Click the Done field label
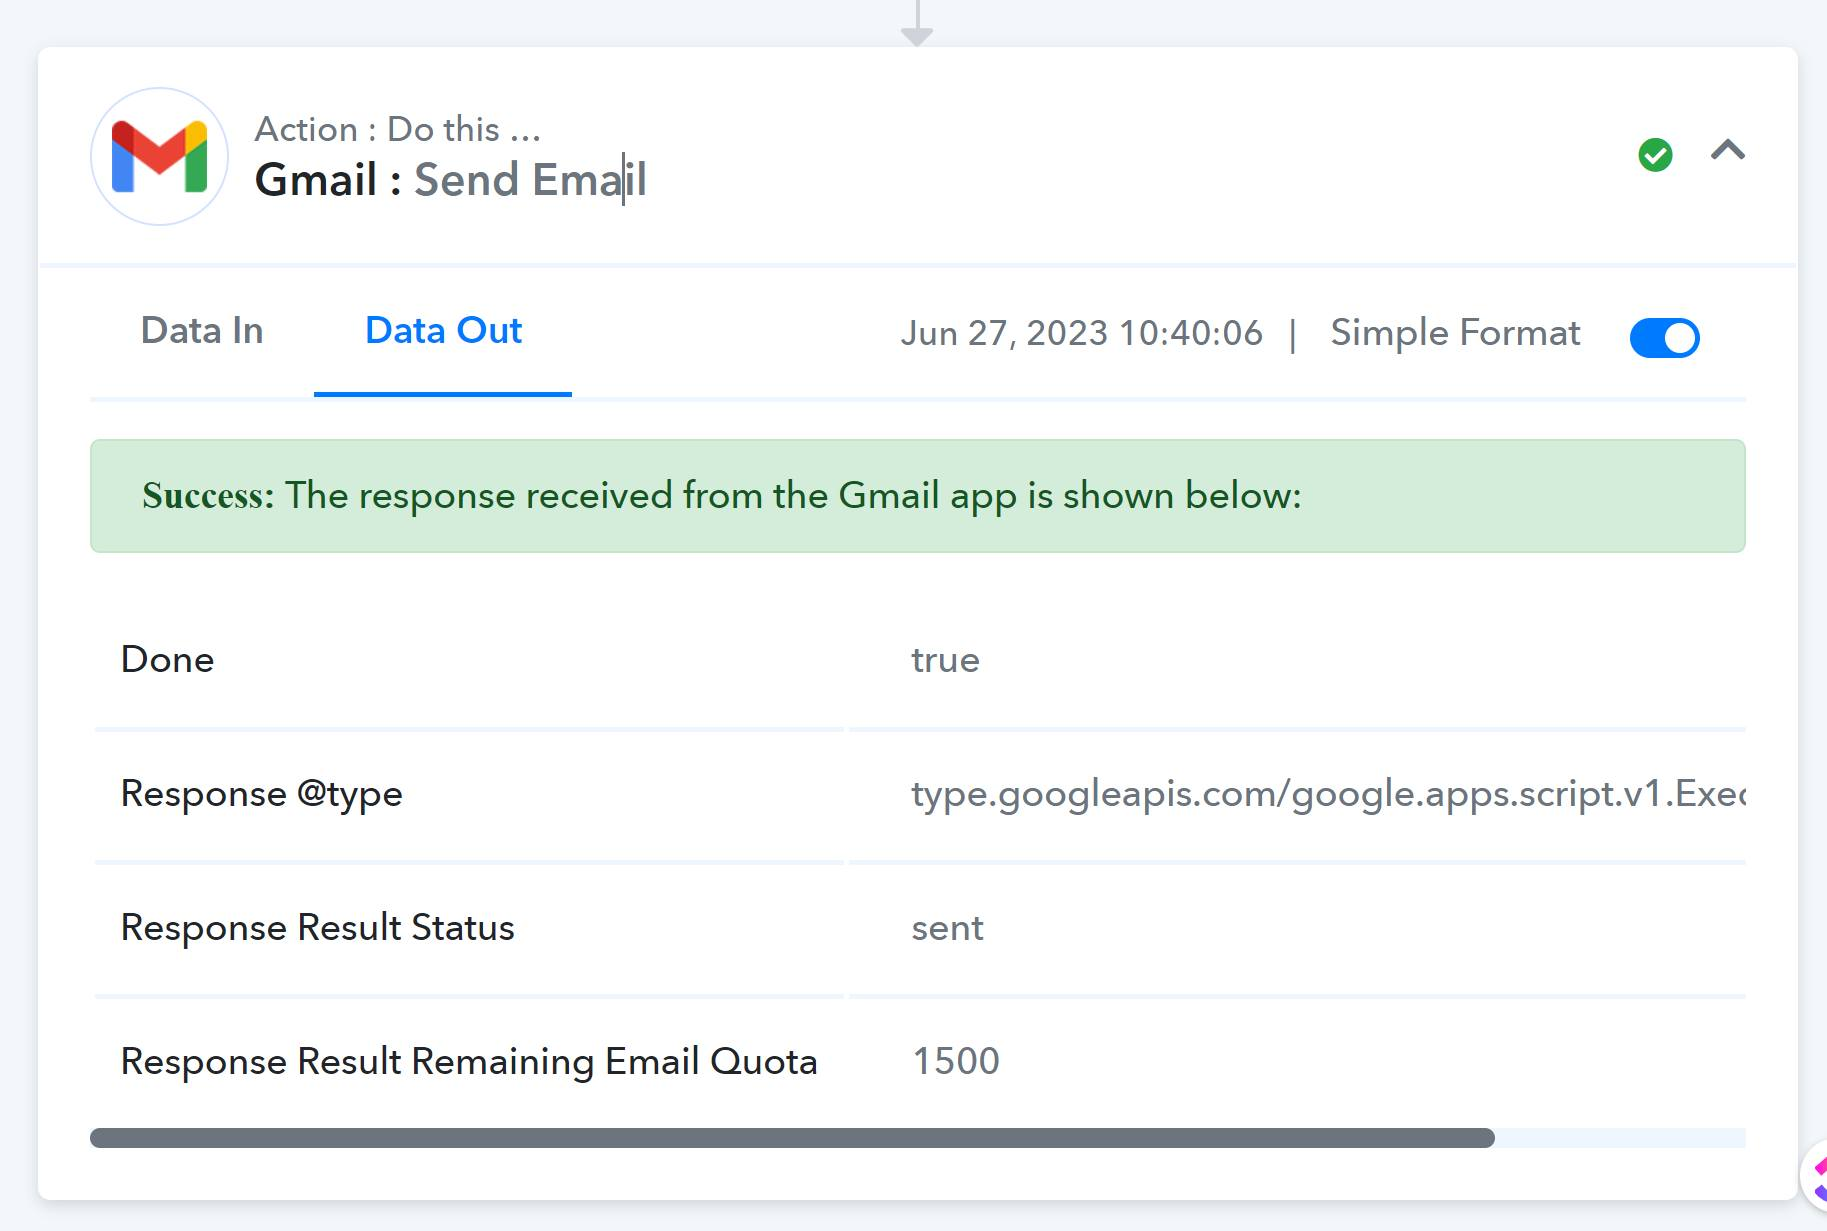The image size is (1827, 1231). (167, 660)
